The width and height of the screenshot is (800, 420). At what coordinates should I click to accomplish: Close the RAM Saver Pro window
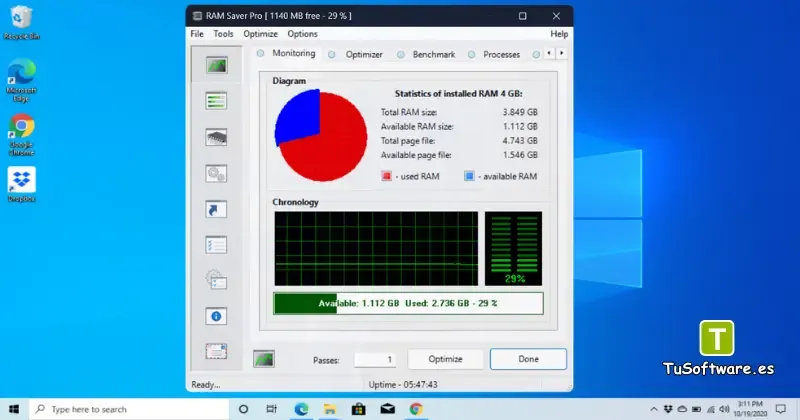556,16
